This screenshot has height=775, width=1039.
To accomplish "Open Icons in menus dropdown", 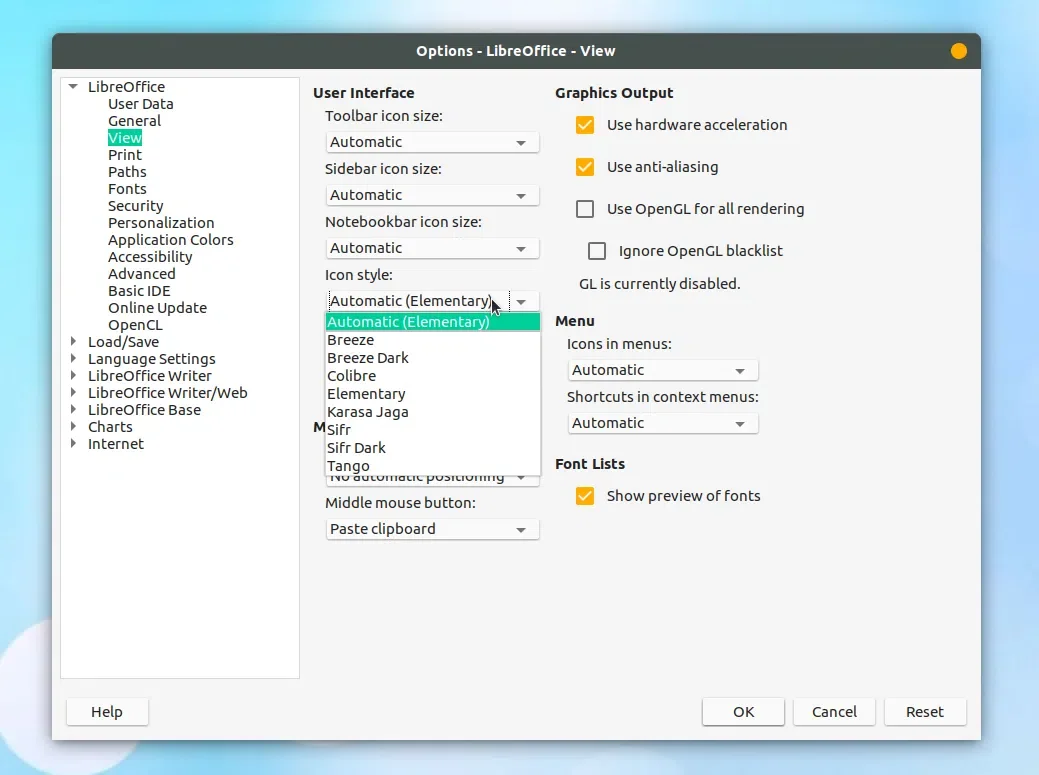I will pos(663,370).
